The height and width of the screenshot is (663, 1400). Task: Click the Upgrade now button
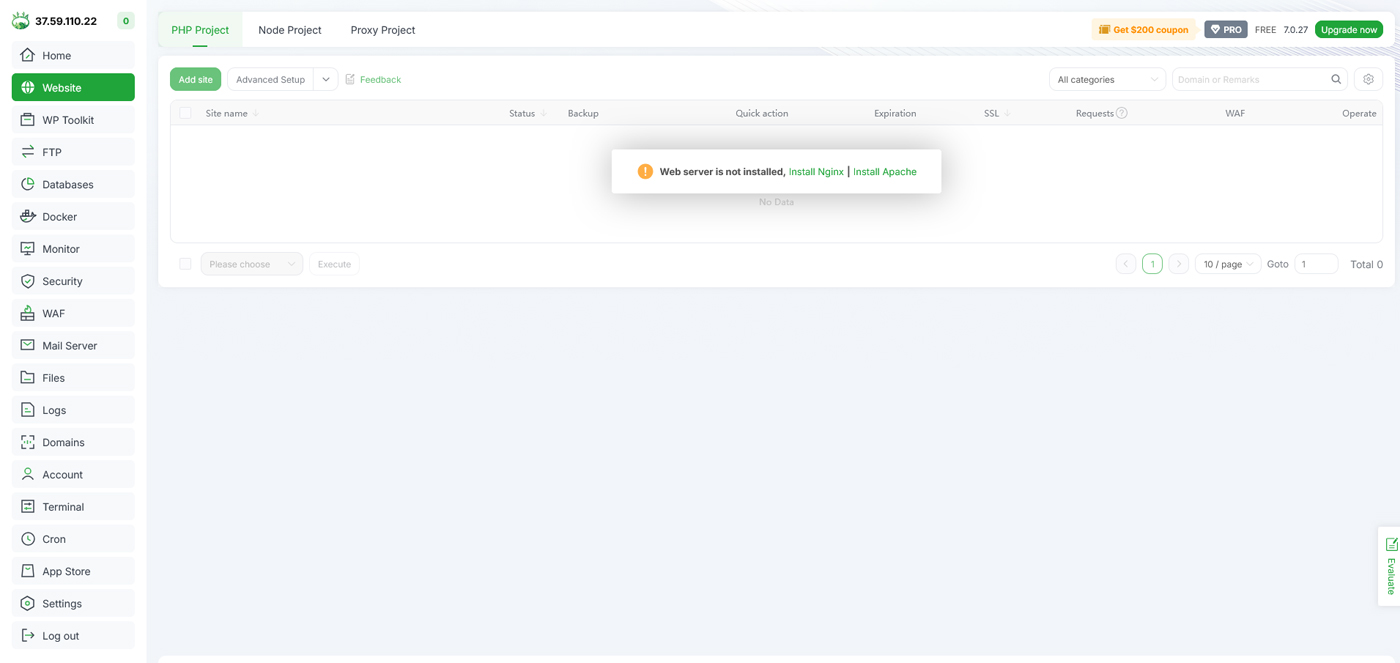[1348, 30]
